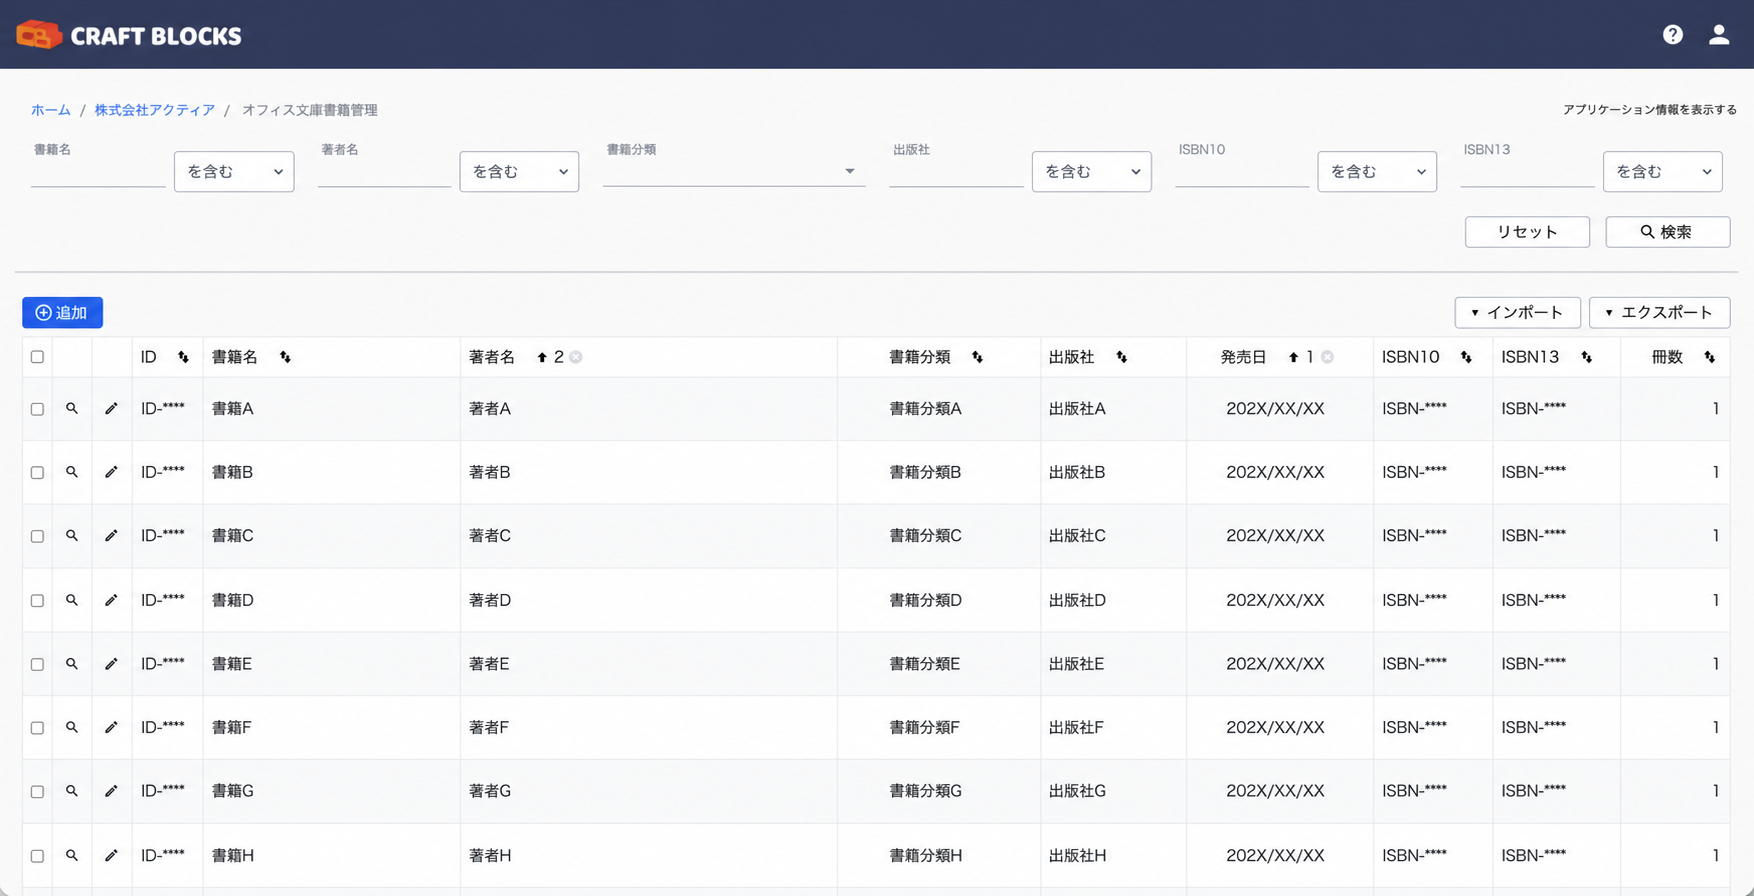Sort the table by 書籍名 column
The width and height of the screenshot is (1754, 896).
(285, 357)
